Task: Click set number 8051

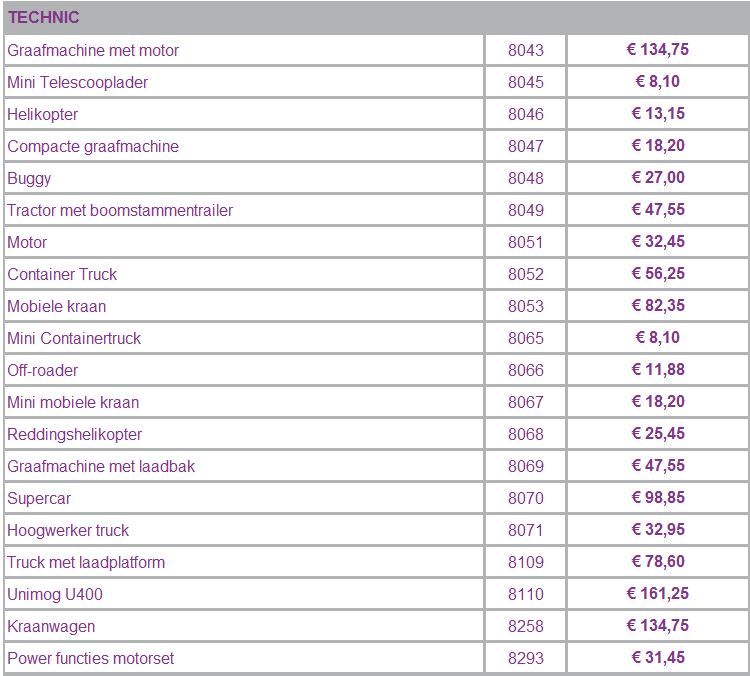Action: pos(526,243)
